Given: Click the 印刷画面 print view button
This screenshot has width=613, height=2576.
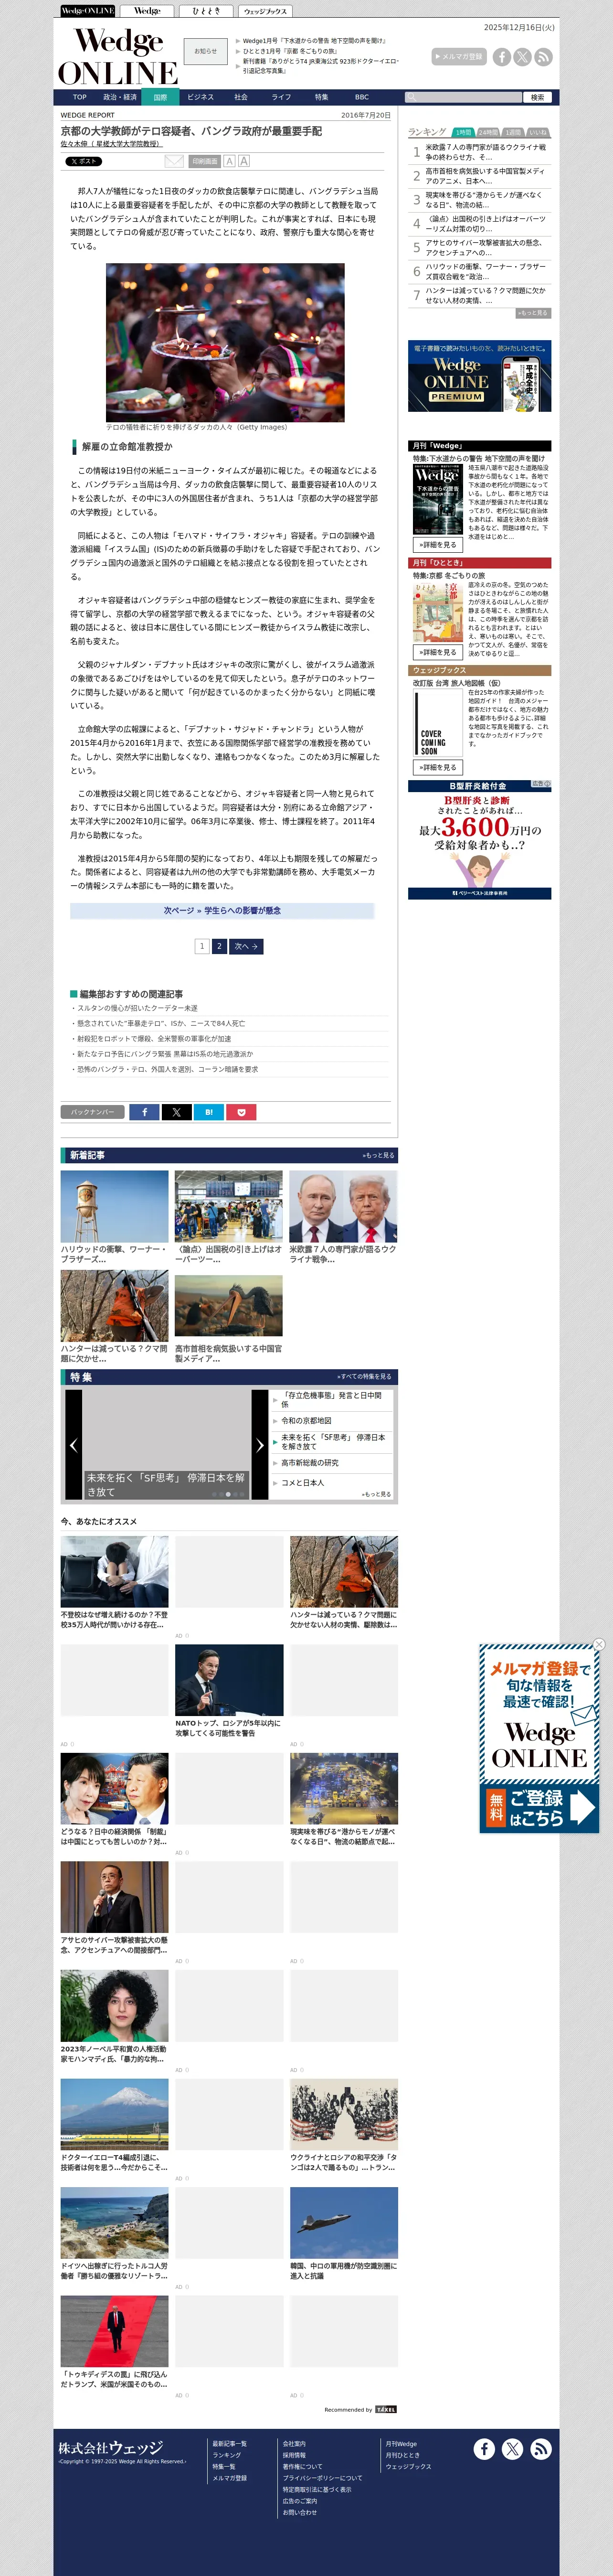Looking at the screenshot, I should (205, 161).
